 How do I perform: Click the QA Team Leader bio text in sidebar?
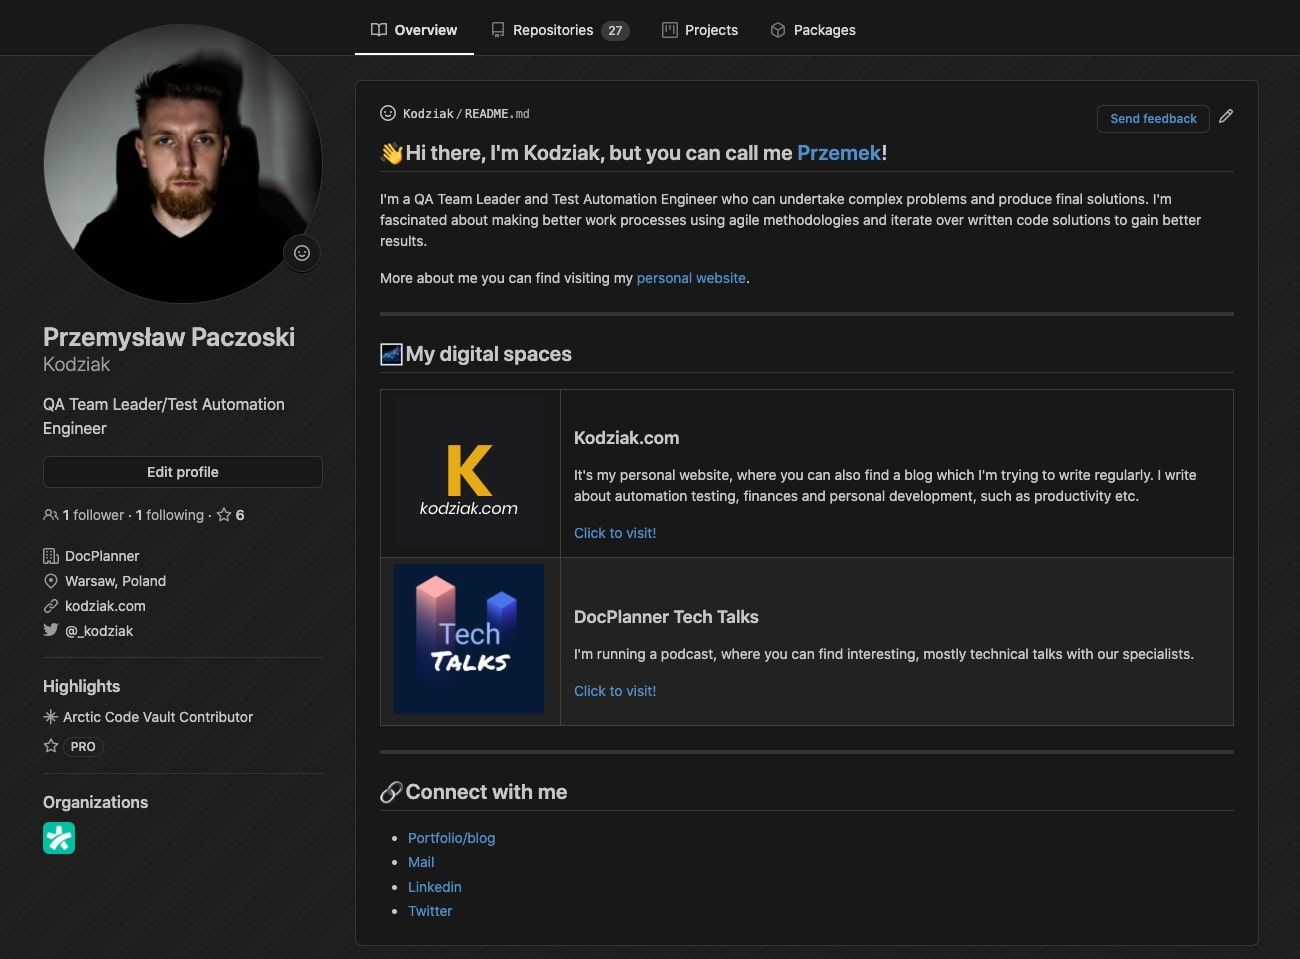tap(164, 416)
